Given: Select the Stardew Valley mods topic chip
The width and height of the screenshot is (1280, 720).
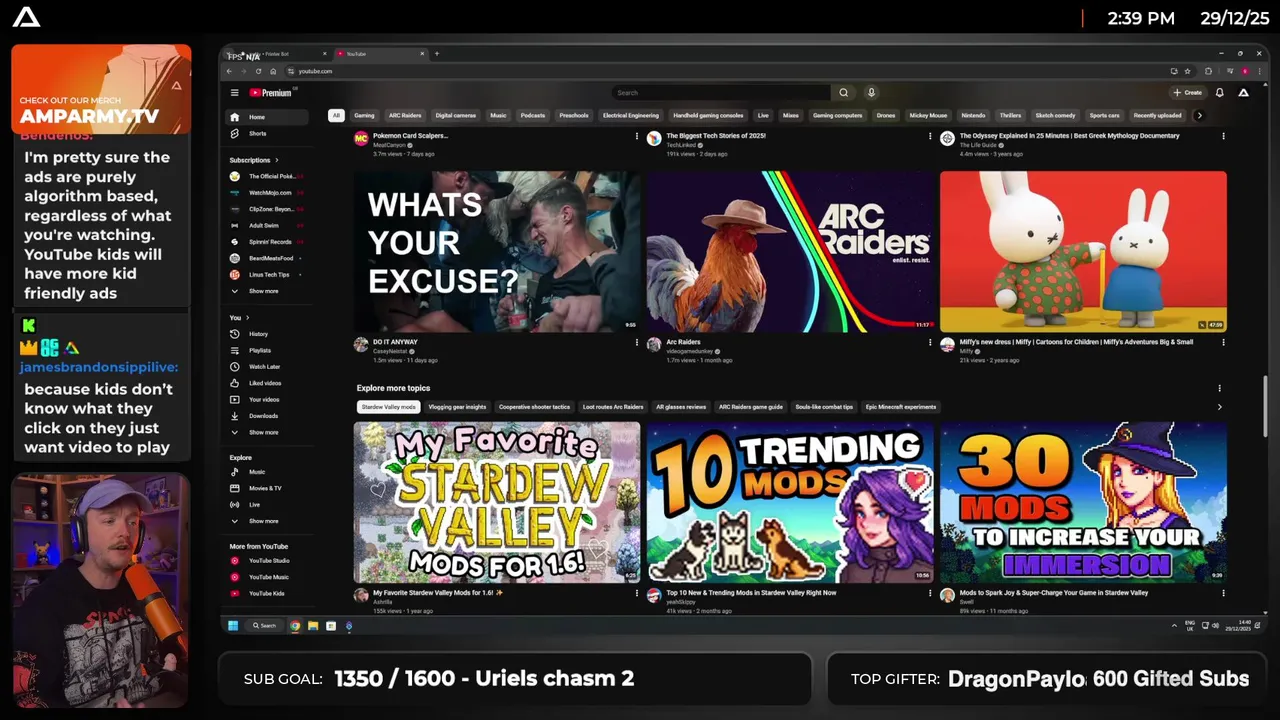Looking at the screenshot, I should [388, 407].
